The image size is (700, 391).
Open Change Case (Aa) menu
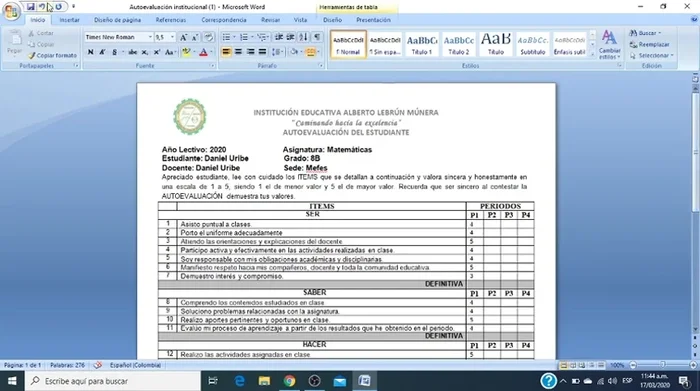pos(170,52)
